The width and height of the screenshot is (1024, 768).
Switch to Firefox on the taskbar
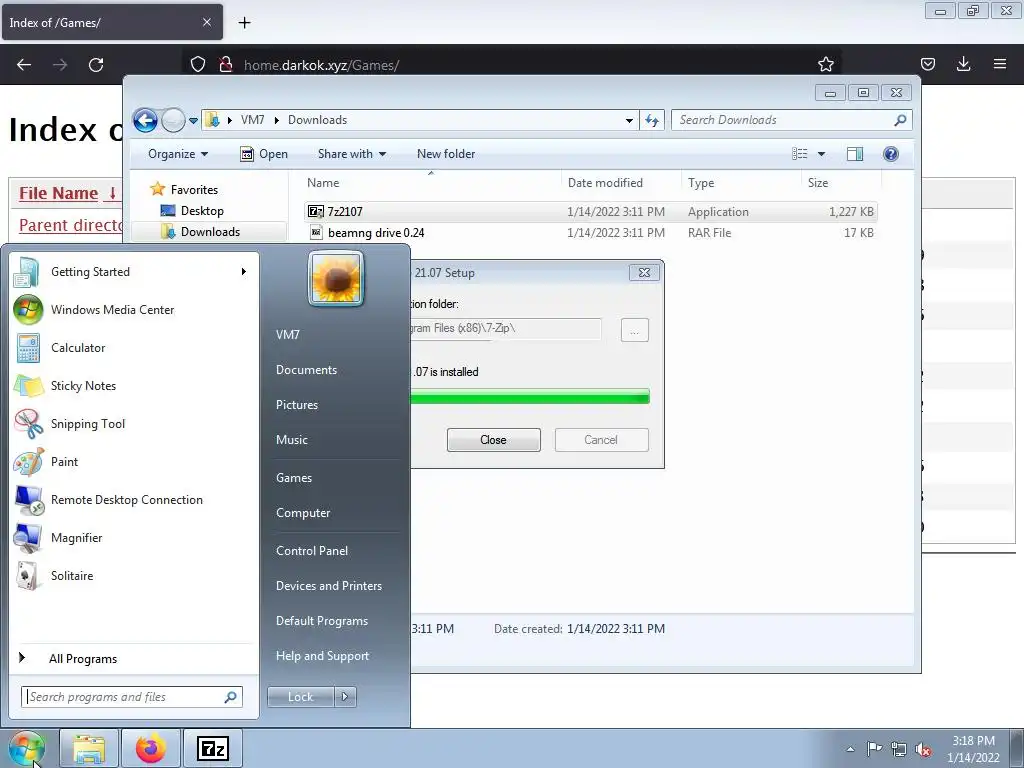pyautogui.click(x=150, y=748)
